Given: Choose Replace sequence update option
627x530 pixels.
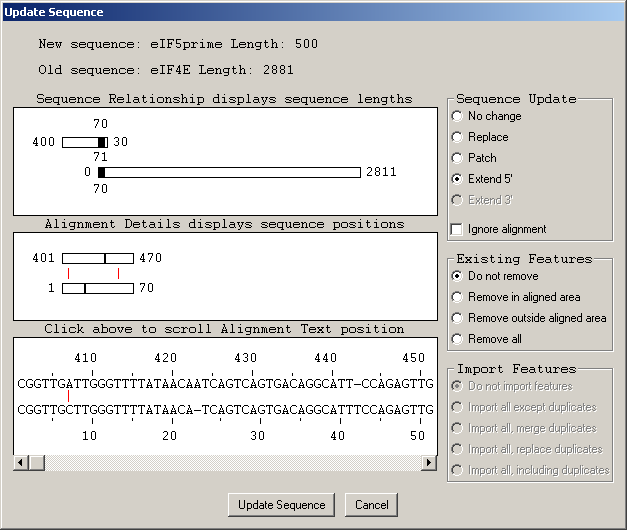Looking at the screenshot, I should click(x=458, y=137).
